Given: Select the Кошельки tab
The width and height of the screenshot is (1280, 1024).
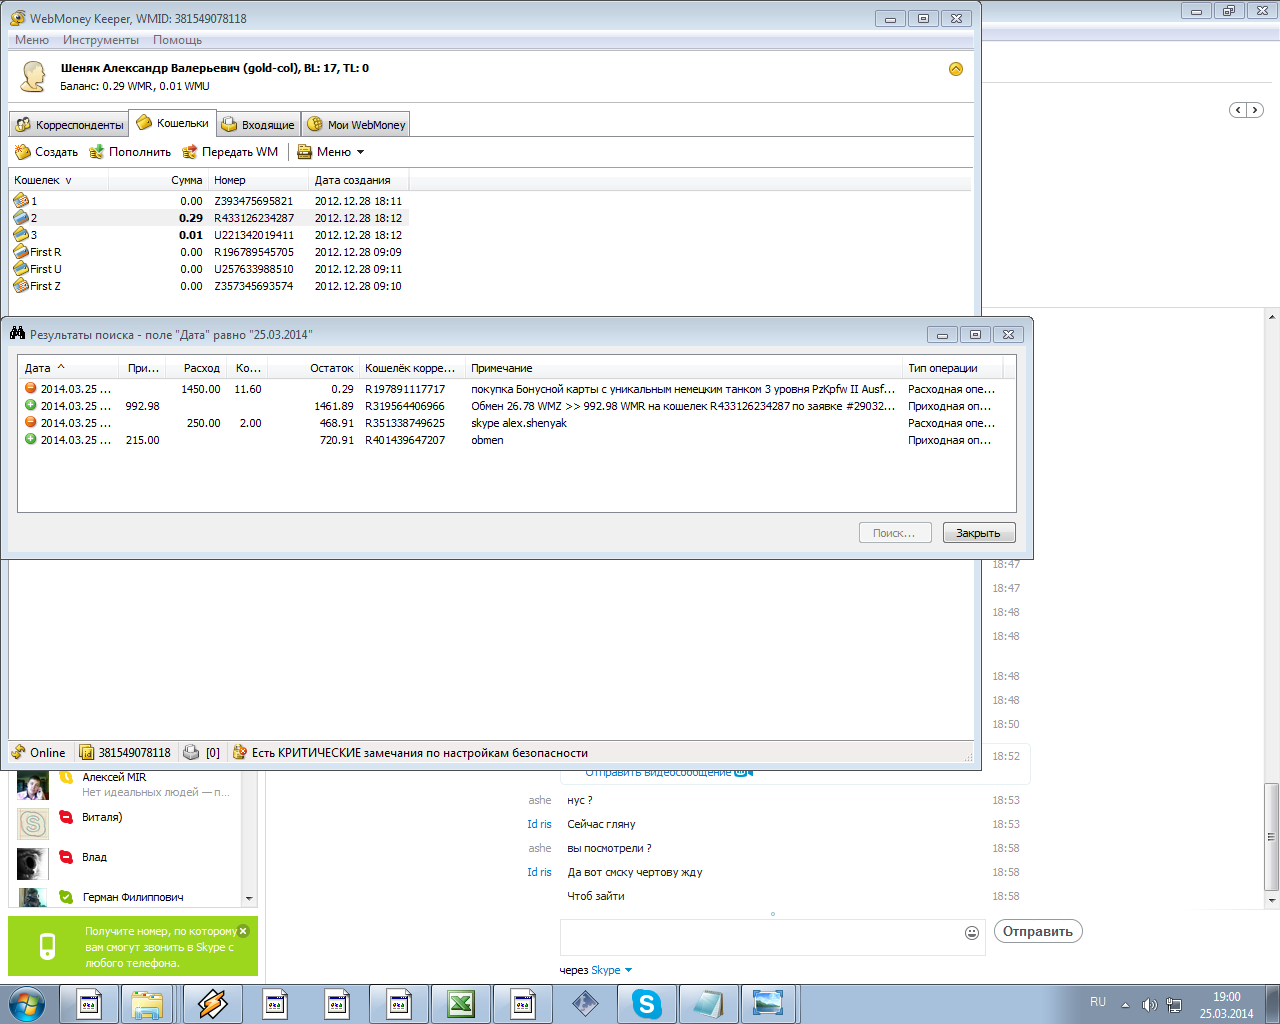Looking at the screenshot, I should point(173,123).
